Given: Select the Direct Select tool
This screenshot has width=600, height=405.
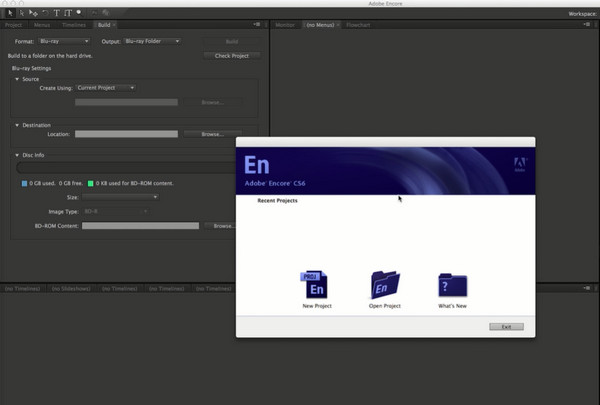Looking at the screenshot, I should click(x=22, y=13).
